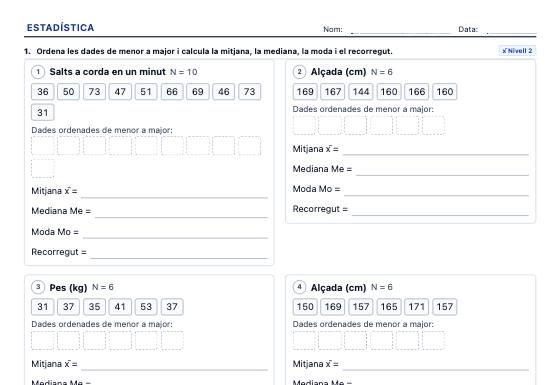Viewport: 560px width, 385px height.
Task: Select the Alçada (cm) title of exercise 4
Action: [338, 288]
